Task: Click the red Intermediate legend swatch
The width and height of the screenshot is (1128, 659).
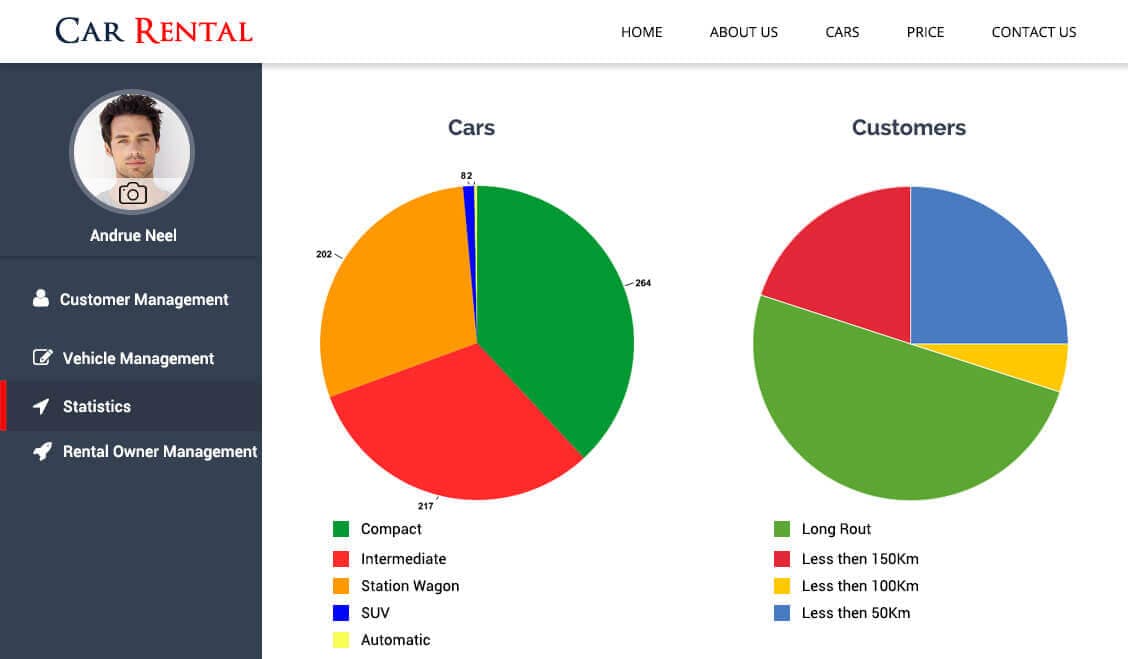Action: 341,559
